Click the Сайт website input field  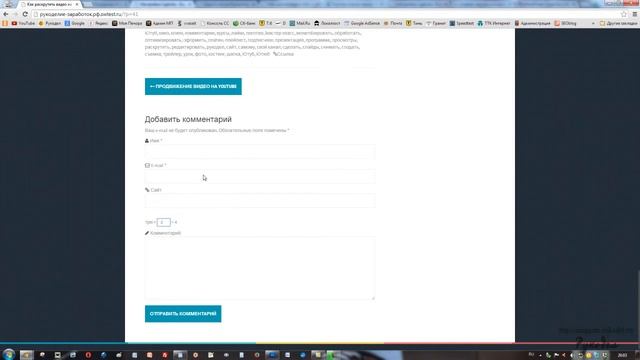260,201
